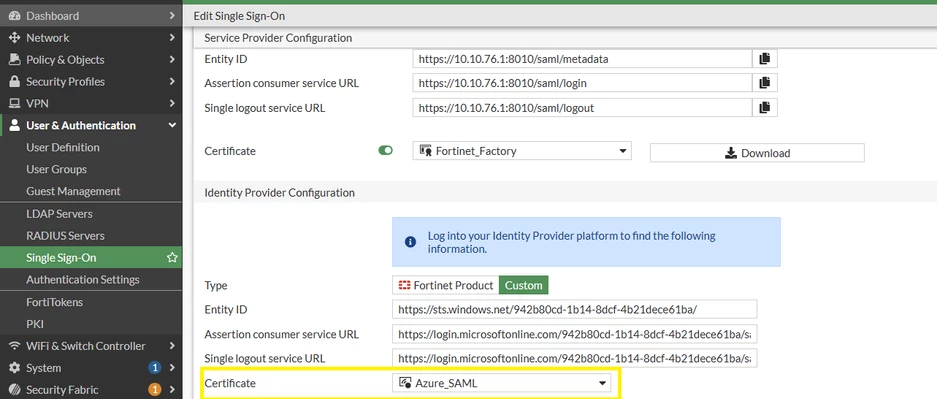Open the Azure_SAML certificate dropdown
Screen dimensions: 937x399
click(502, 383)
